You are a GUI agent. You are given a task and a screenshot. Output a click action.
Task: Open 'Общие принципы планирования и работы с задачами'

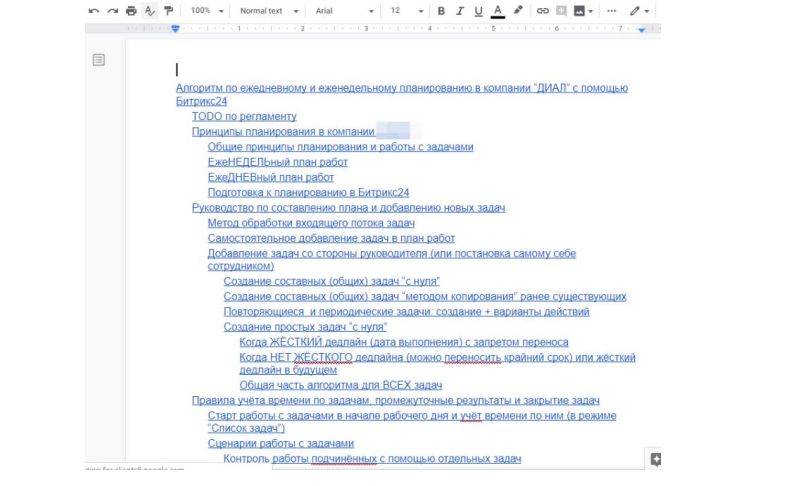[x=340, y=147]
